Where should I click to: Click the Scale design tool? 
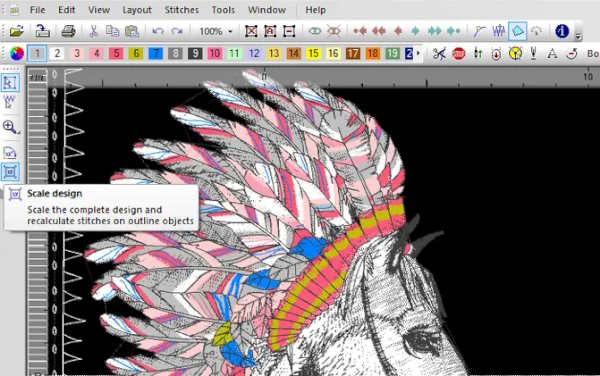click(x=10, y=172)
